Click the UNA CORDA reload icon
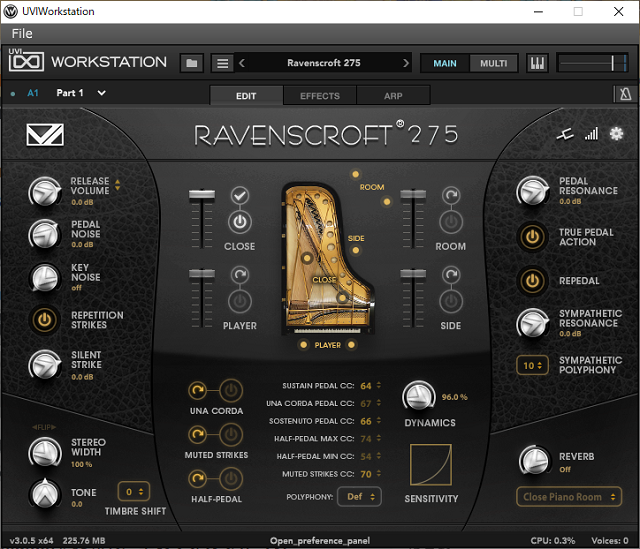 [198, 391]
